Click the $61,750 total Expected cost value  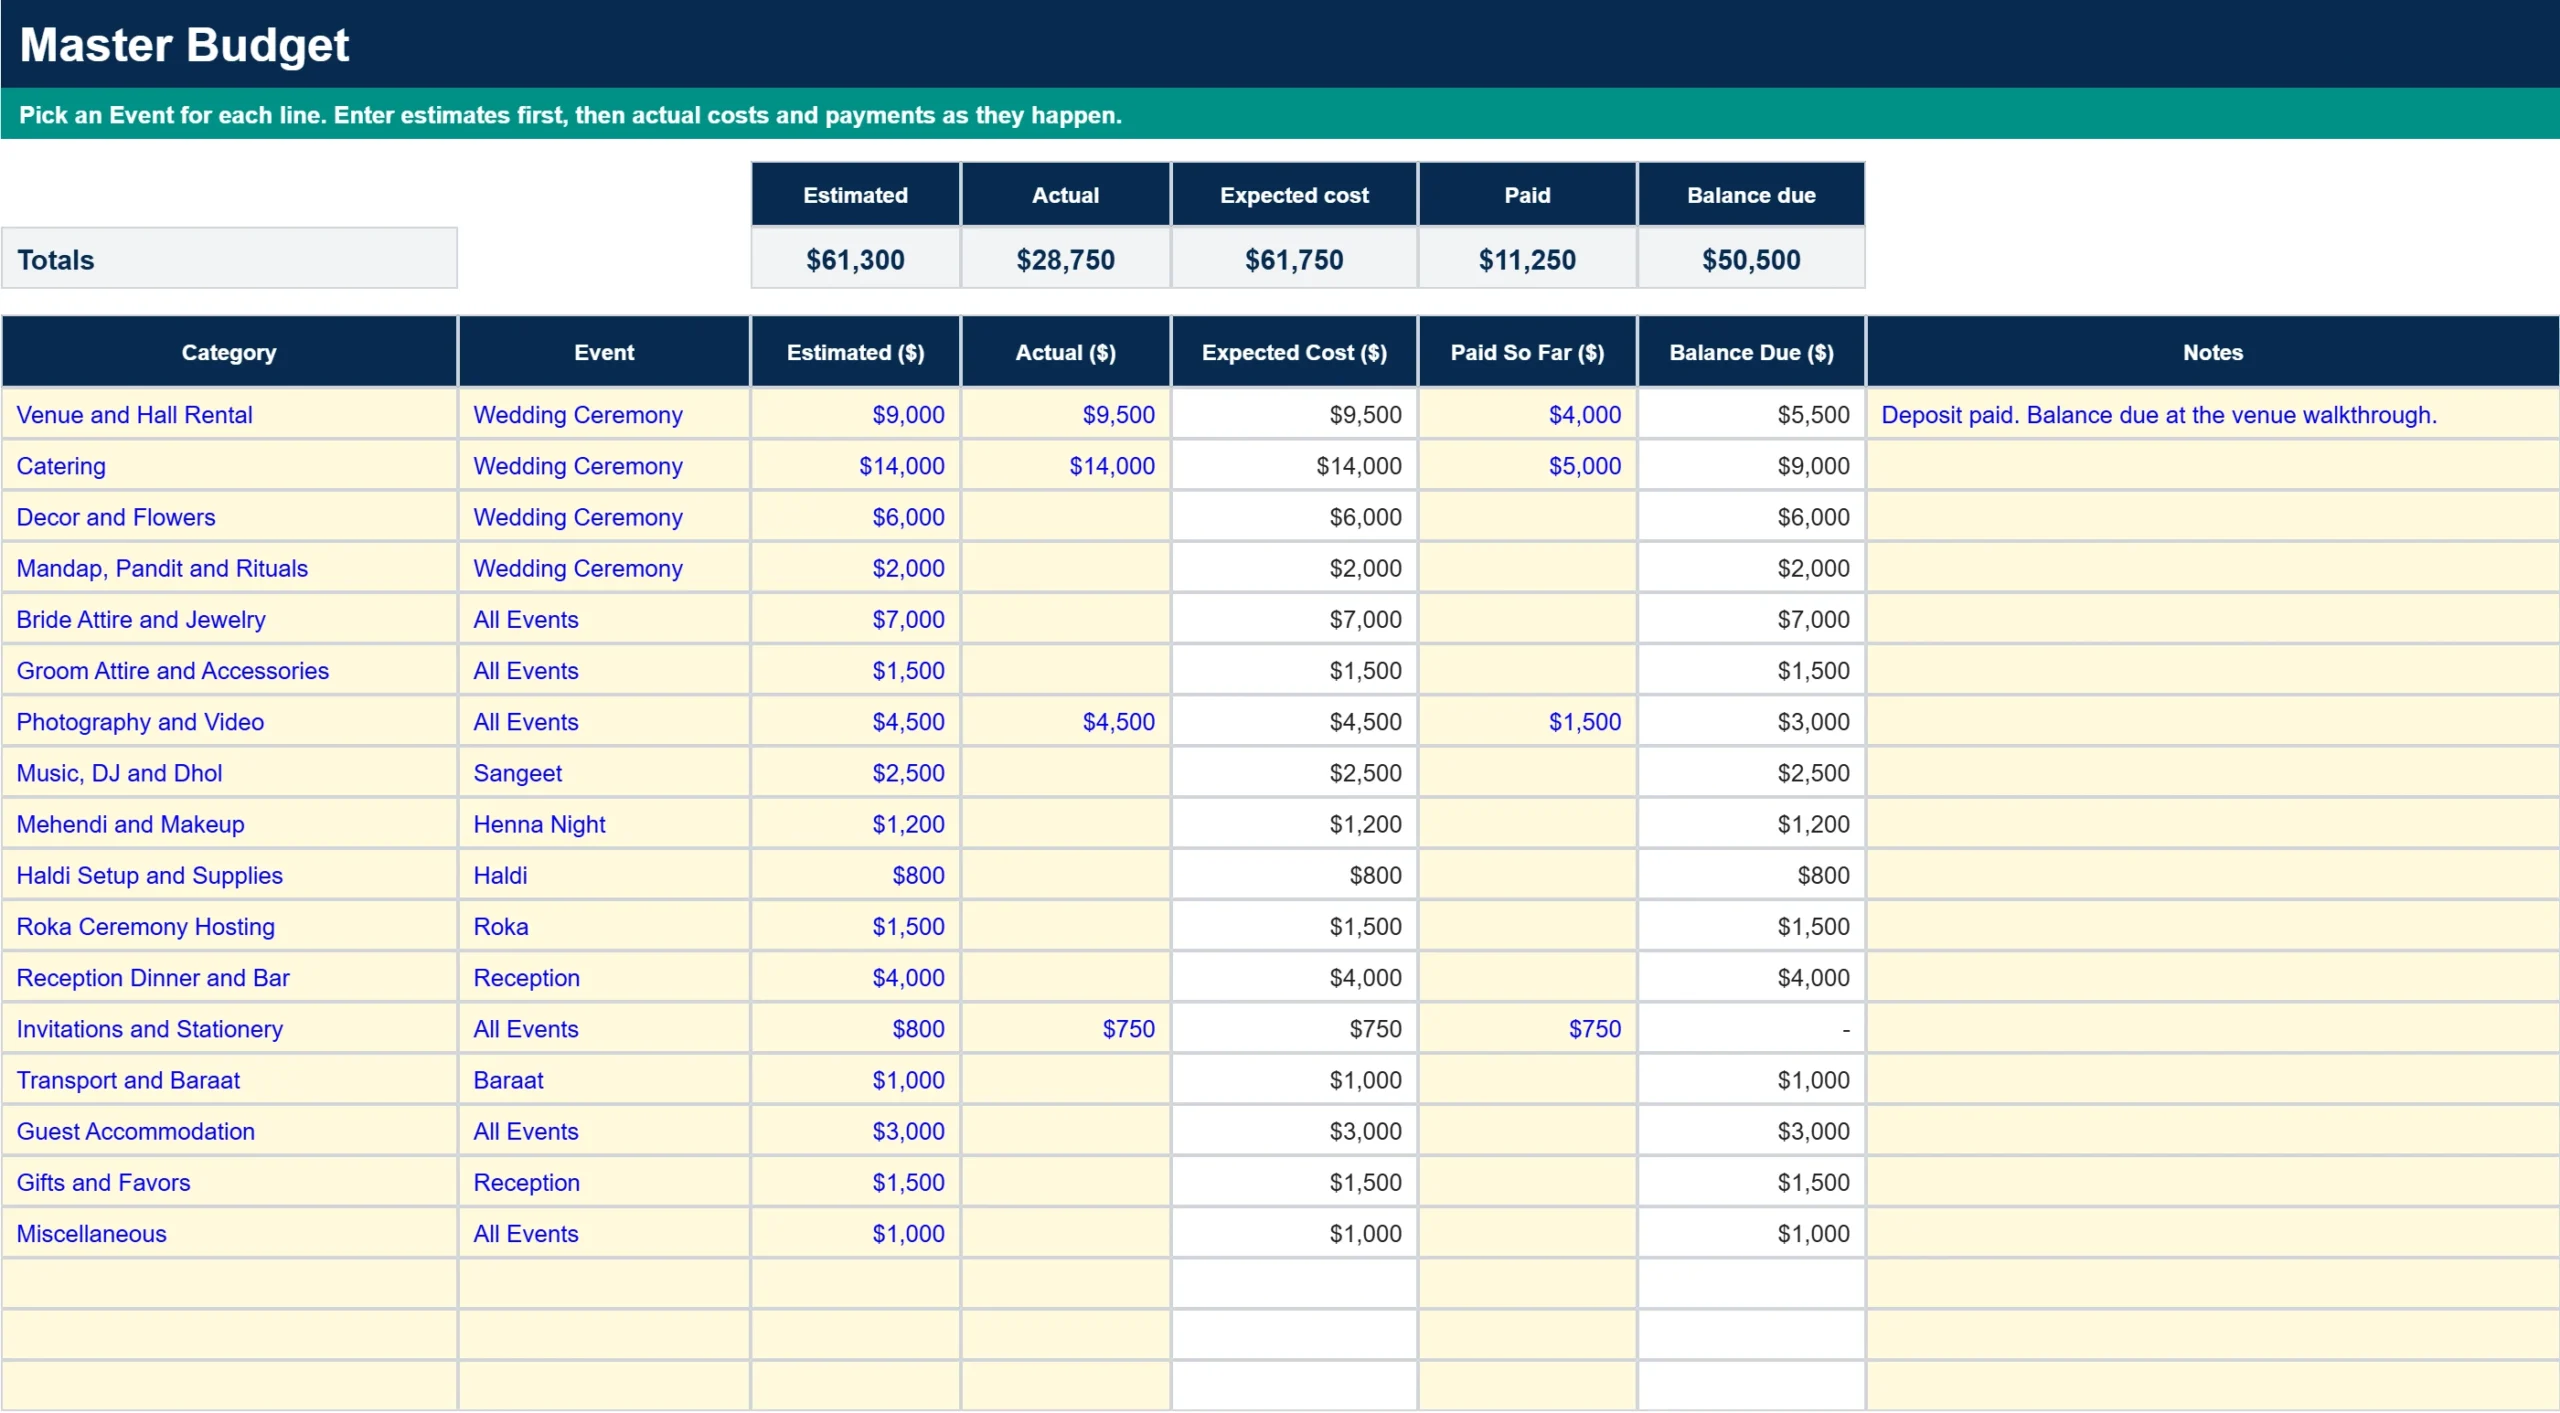point(1294,259)
